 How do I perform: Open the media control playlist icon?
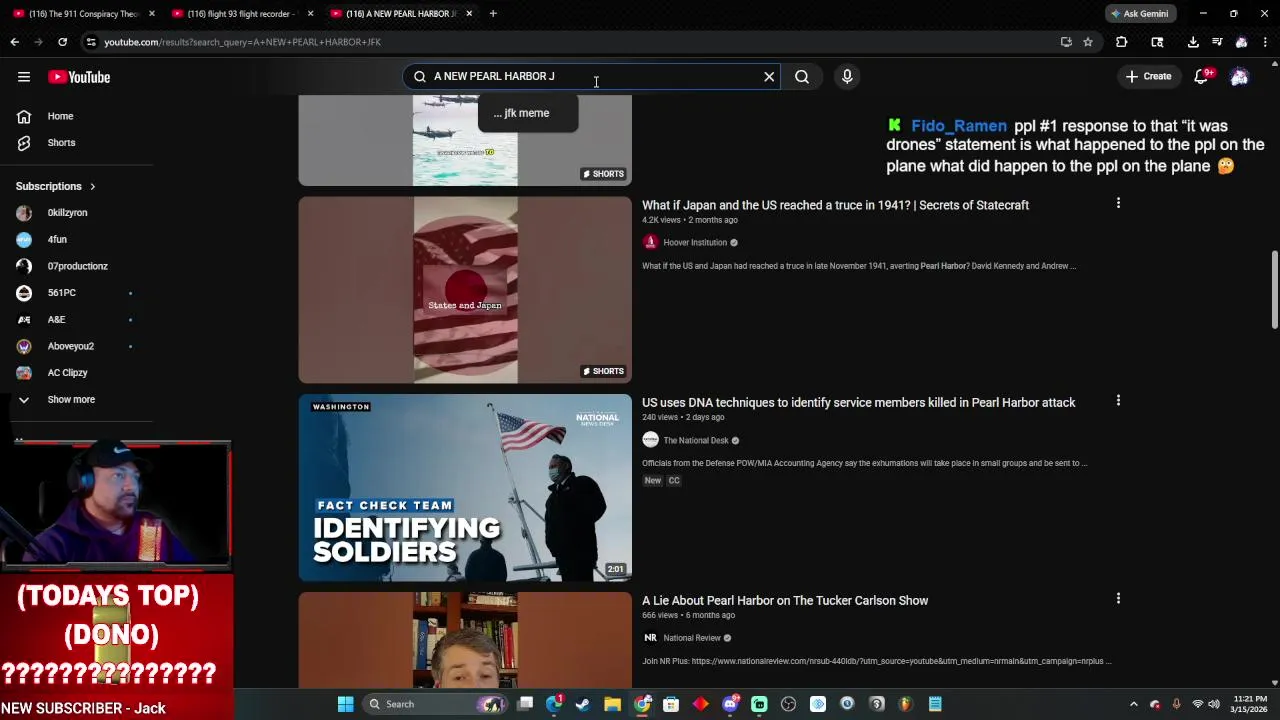coord(1217,42)
